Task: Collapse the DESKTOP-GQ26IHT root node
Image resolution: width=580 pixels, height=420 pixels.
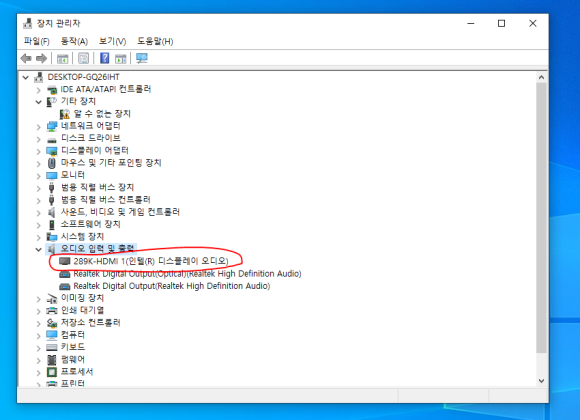Action: coord(26,77)
